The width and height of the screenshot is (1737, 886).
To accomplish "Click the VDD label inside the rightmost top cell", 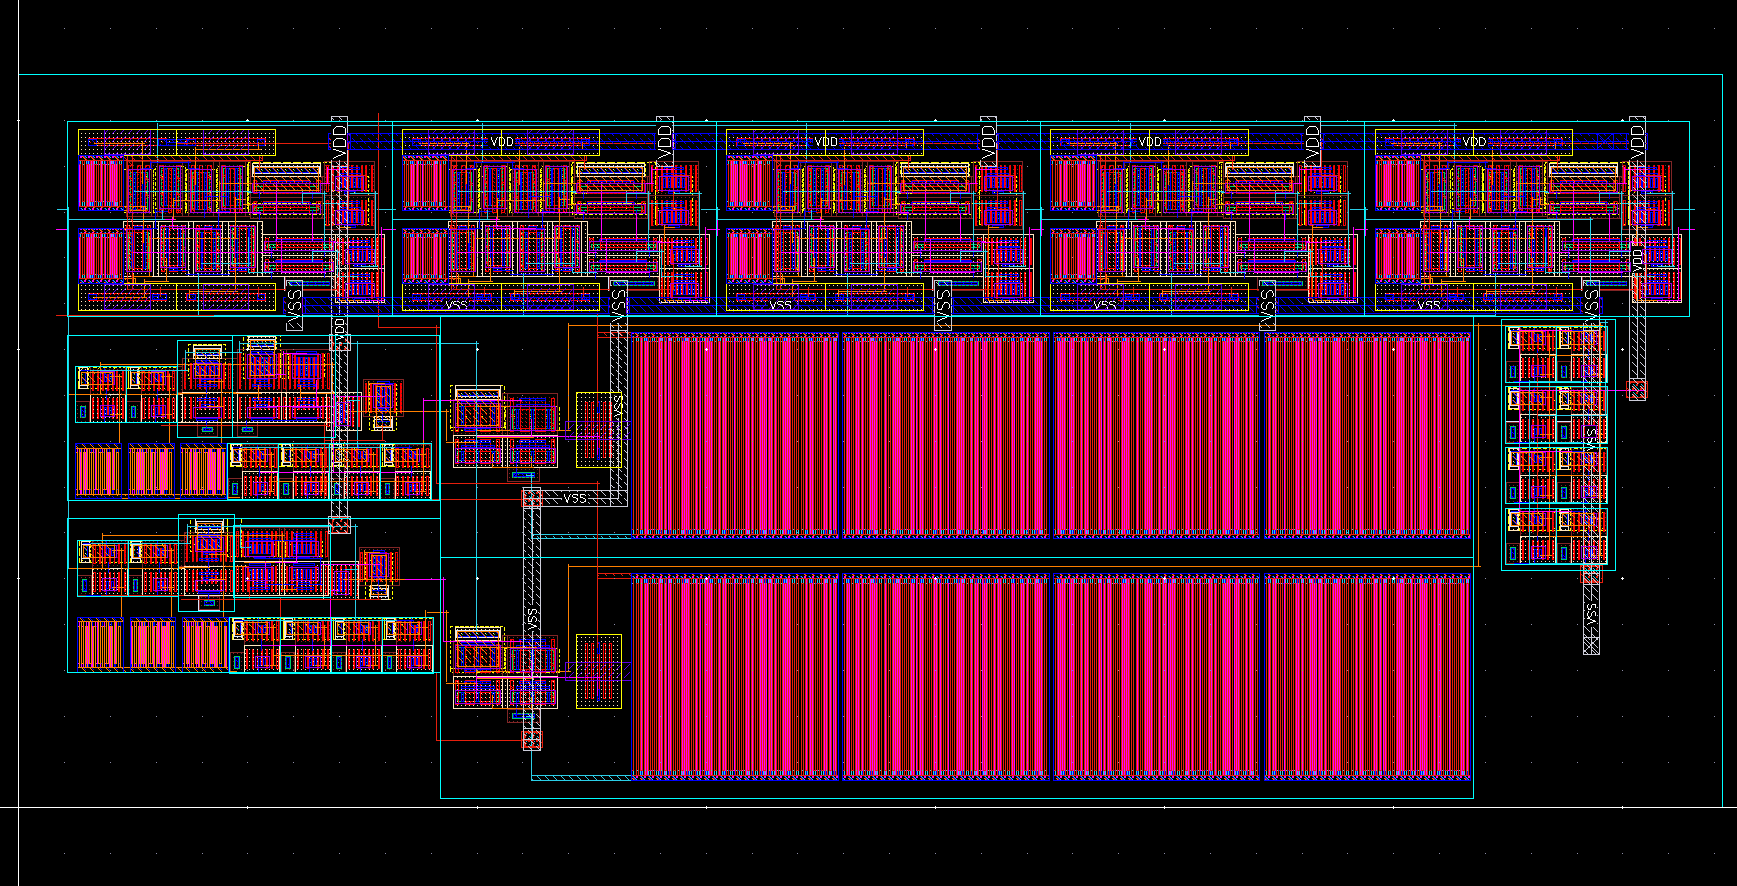I will (1474, 142).
